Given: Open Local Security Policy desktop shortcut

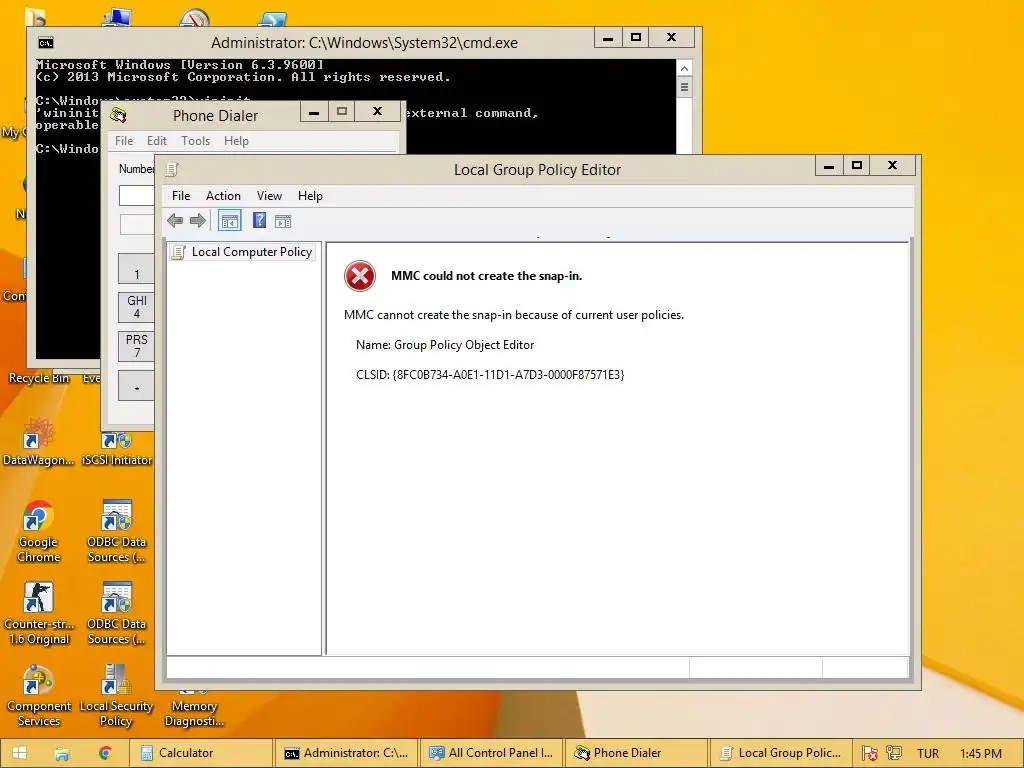Looking at the screenshot, I should pos(116,696).
